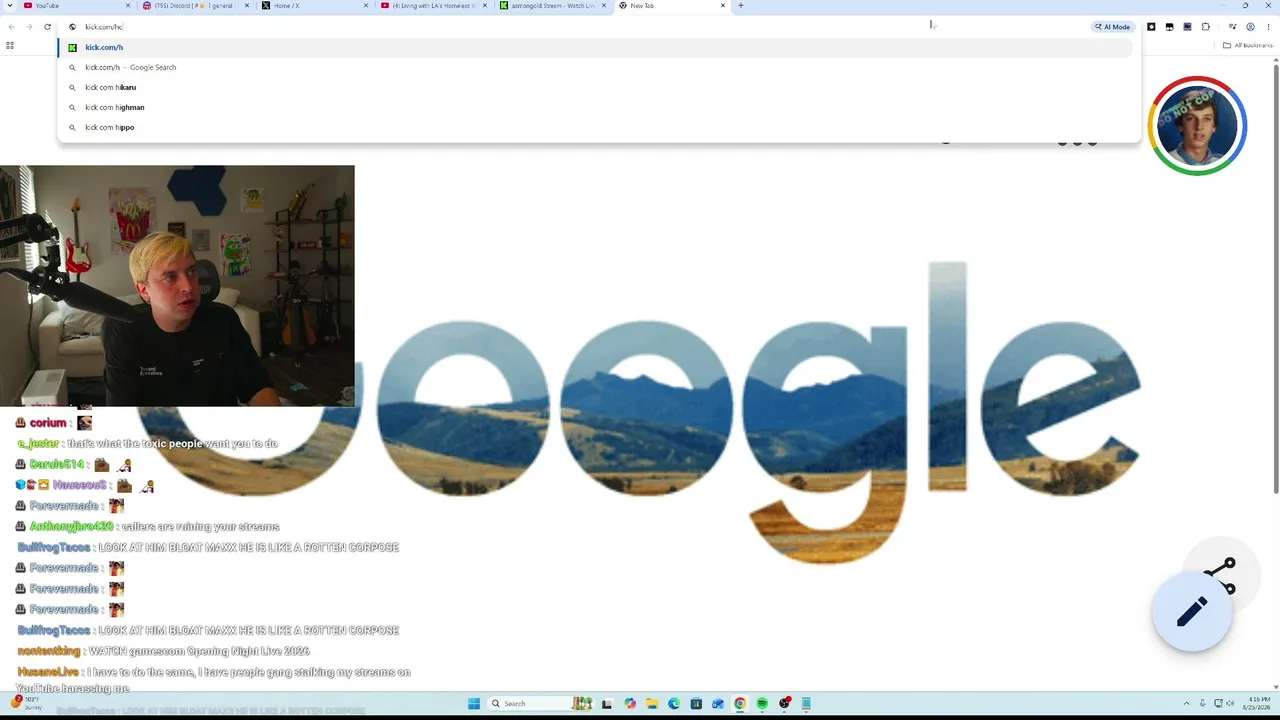Open the last teal app on the taskbar
1280x720 pixels.
806,703
